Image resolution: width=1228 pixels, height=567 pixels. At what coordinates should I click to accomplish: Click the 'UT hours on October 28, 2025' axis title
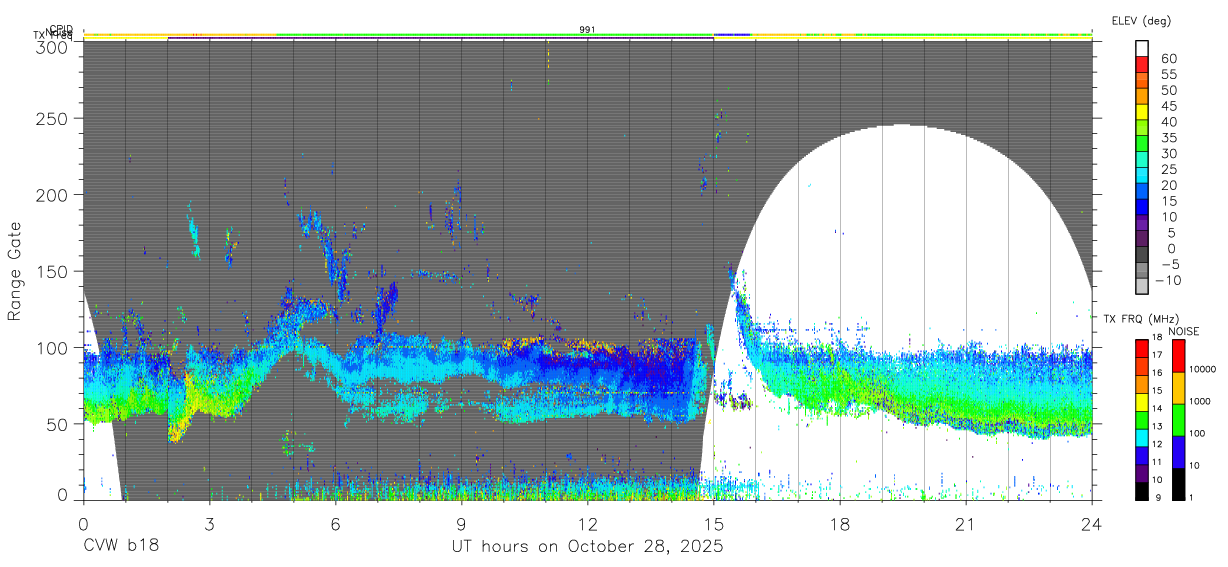[x=588, y=547]
